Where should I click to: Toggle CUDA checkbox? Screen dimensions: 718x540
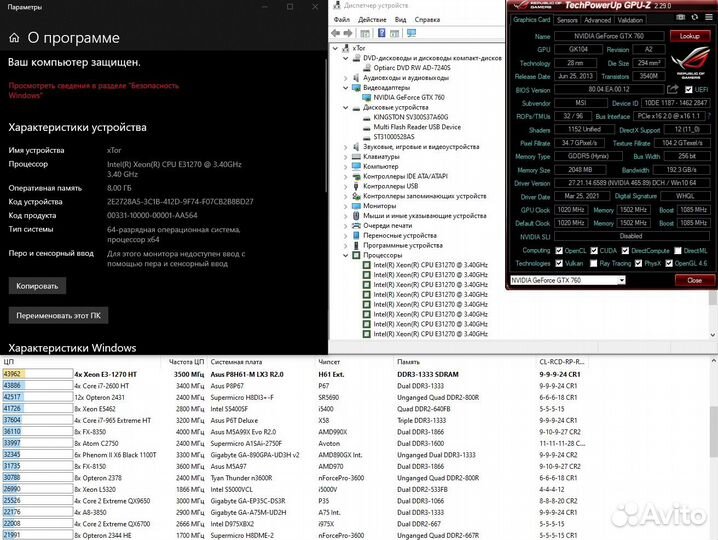pos(594,251)
